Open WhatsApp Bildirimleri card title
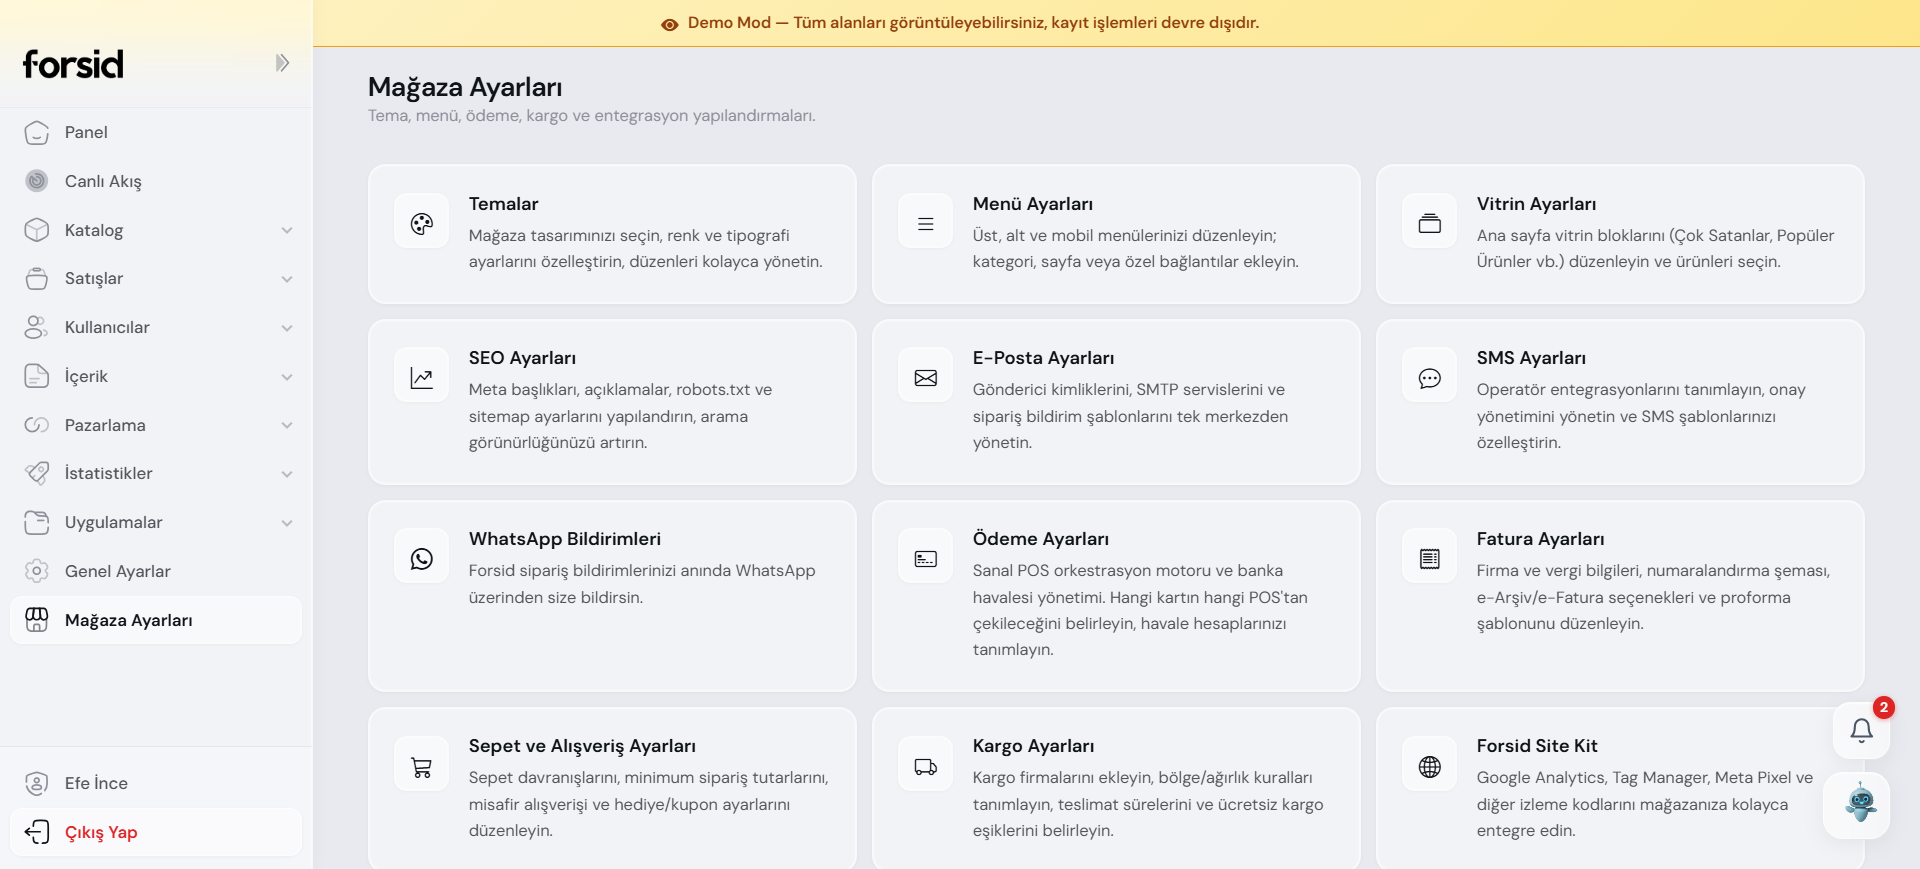Image resolution: width=1920 pixels, height=869 pixels. 565,539
